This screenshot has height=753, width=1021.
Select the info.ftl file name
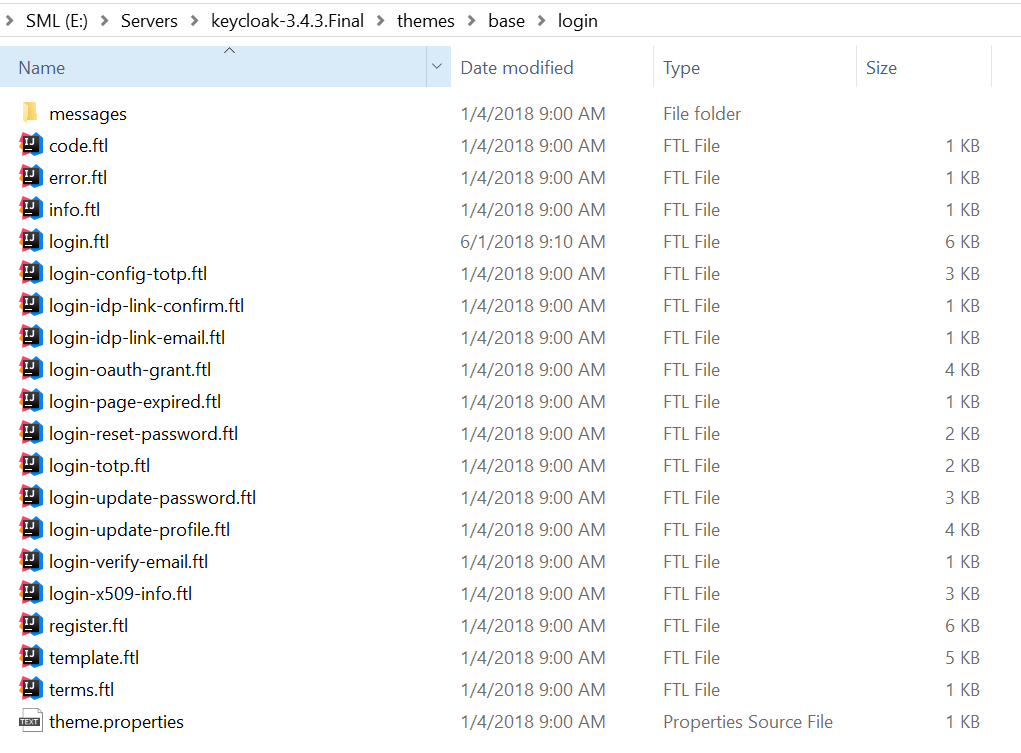[x=74, y=210]
